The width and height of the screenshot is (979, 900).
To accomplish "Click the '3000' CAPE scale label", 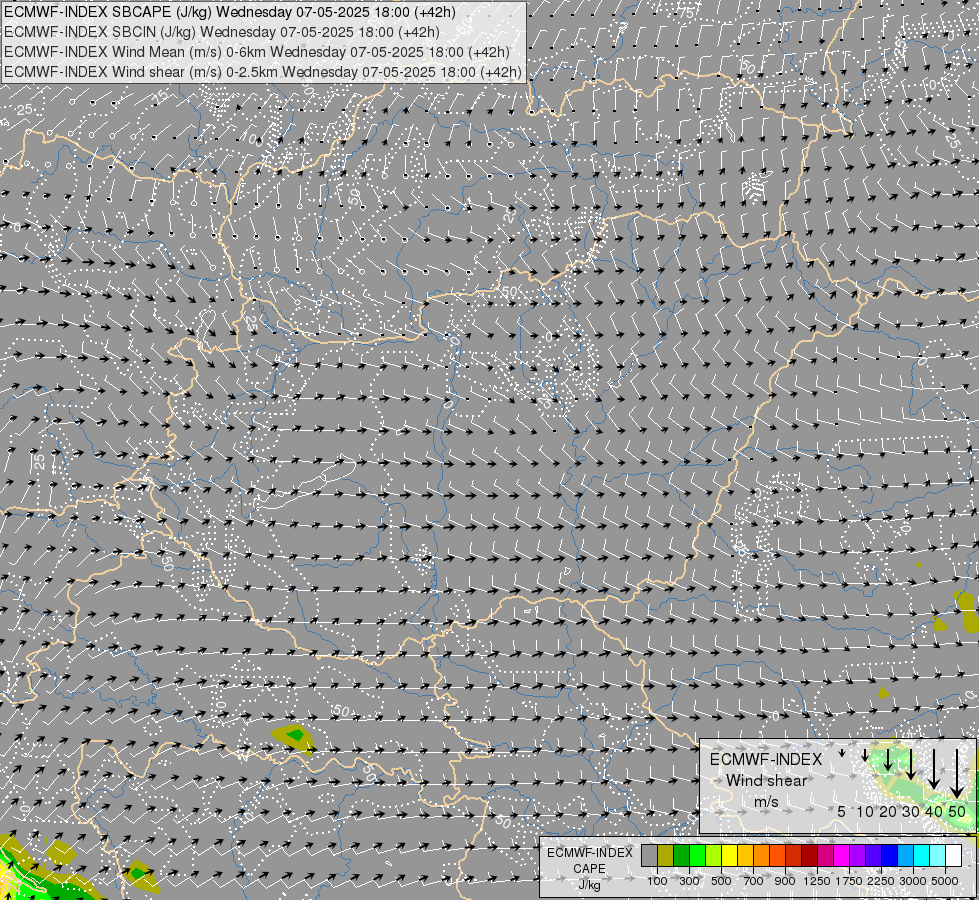I will (913, 881).
